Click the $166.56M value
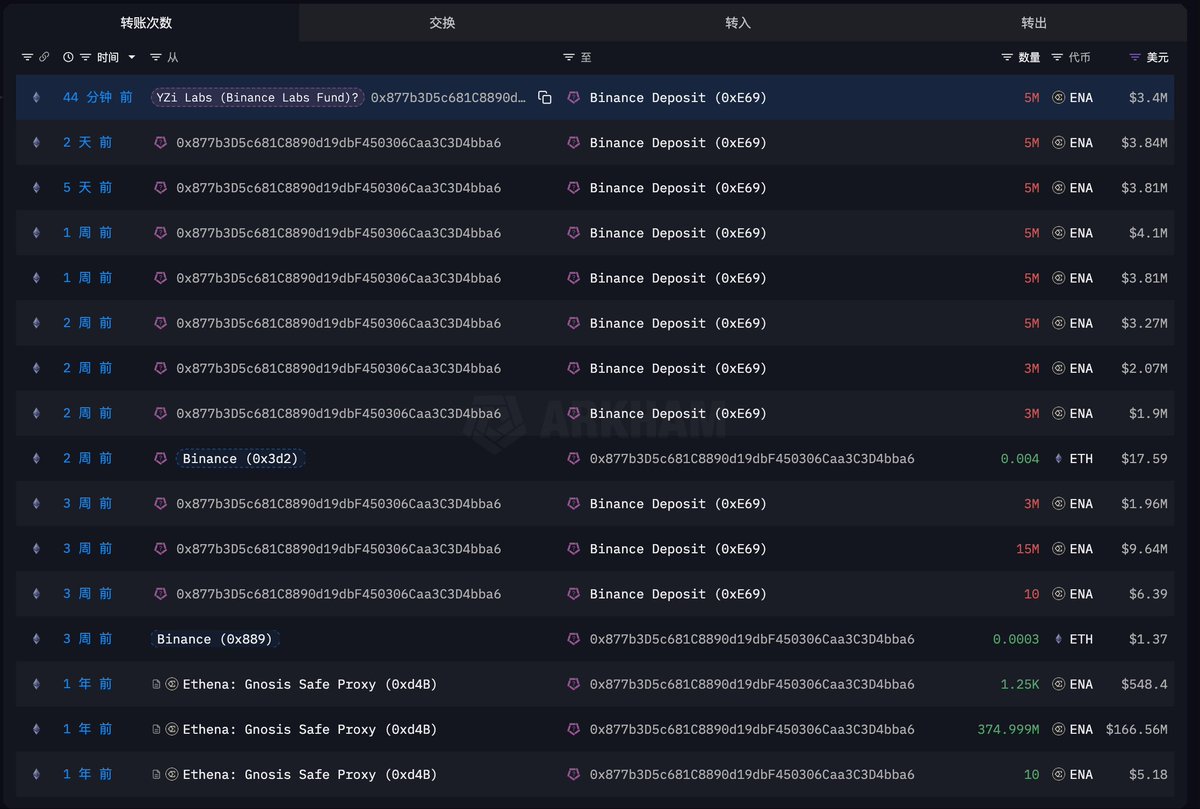1200x809 pixels. click(x=1137, y=729)
